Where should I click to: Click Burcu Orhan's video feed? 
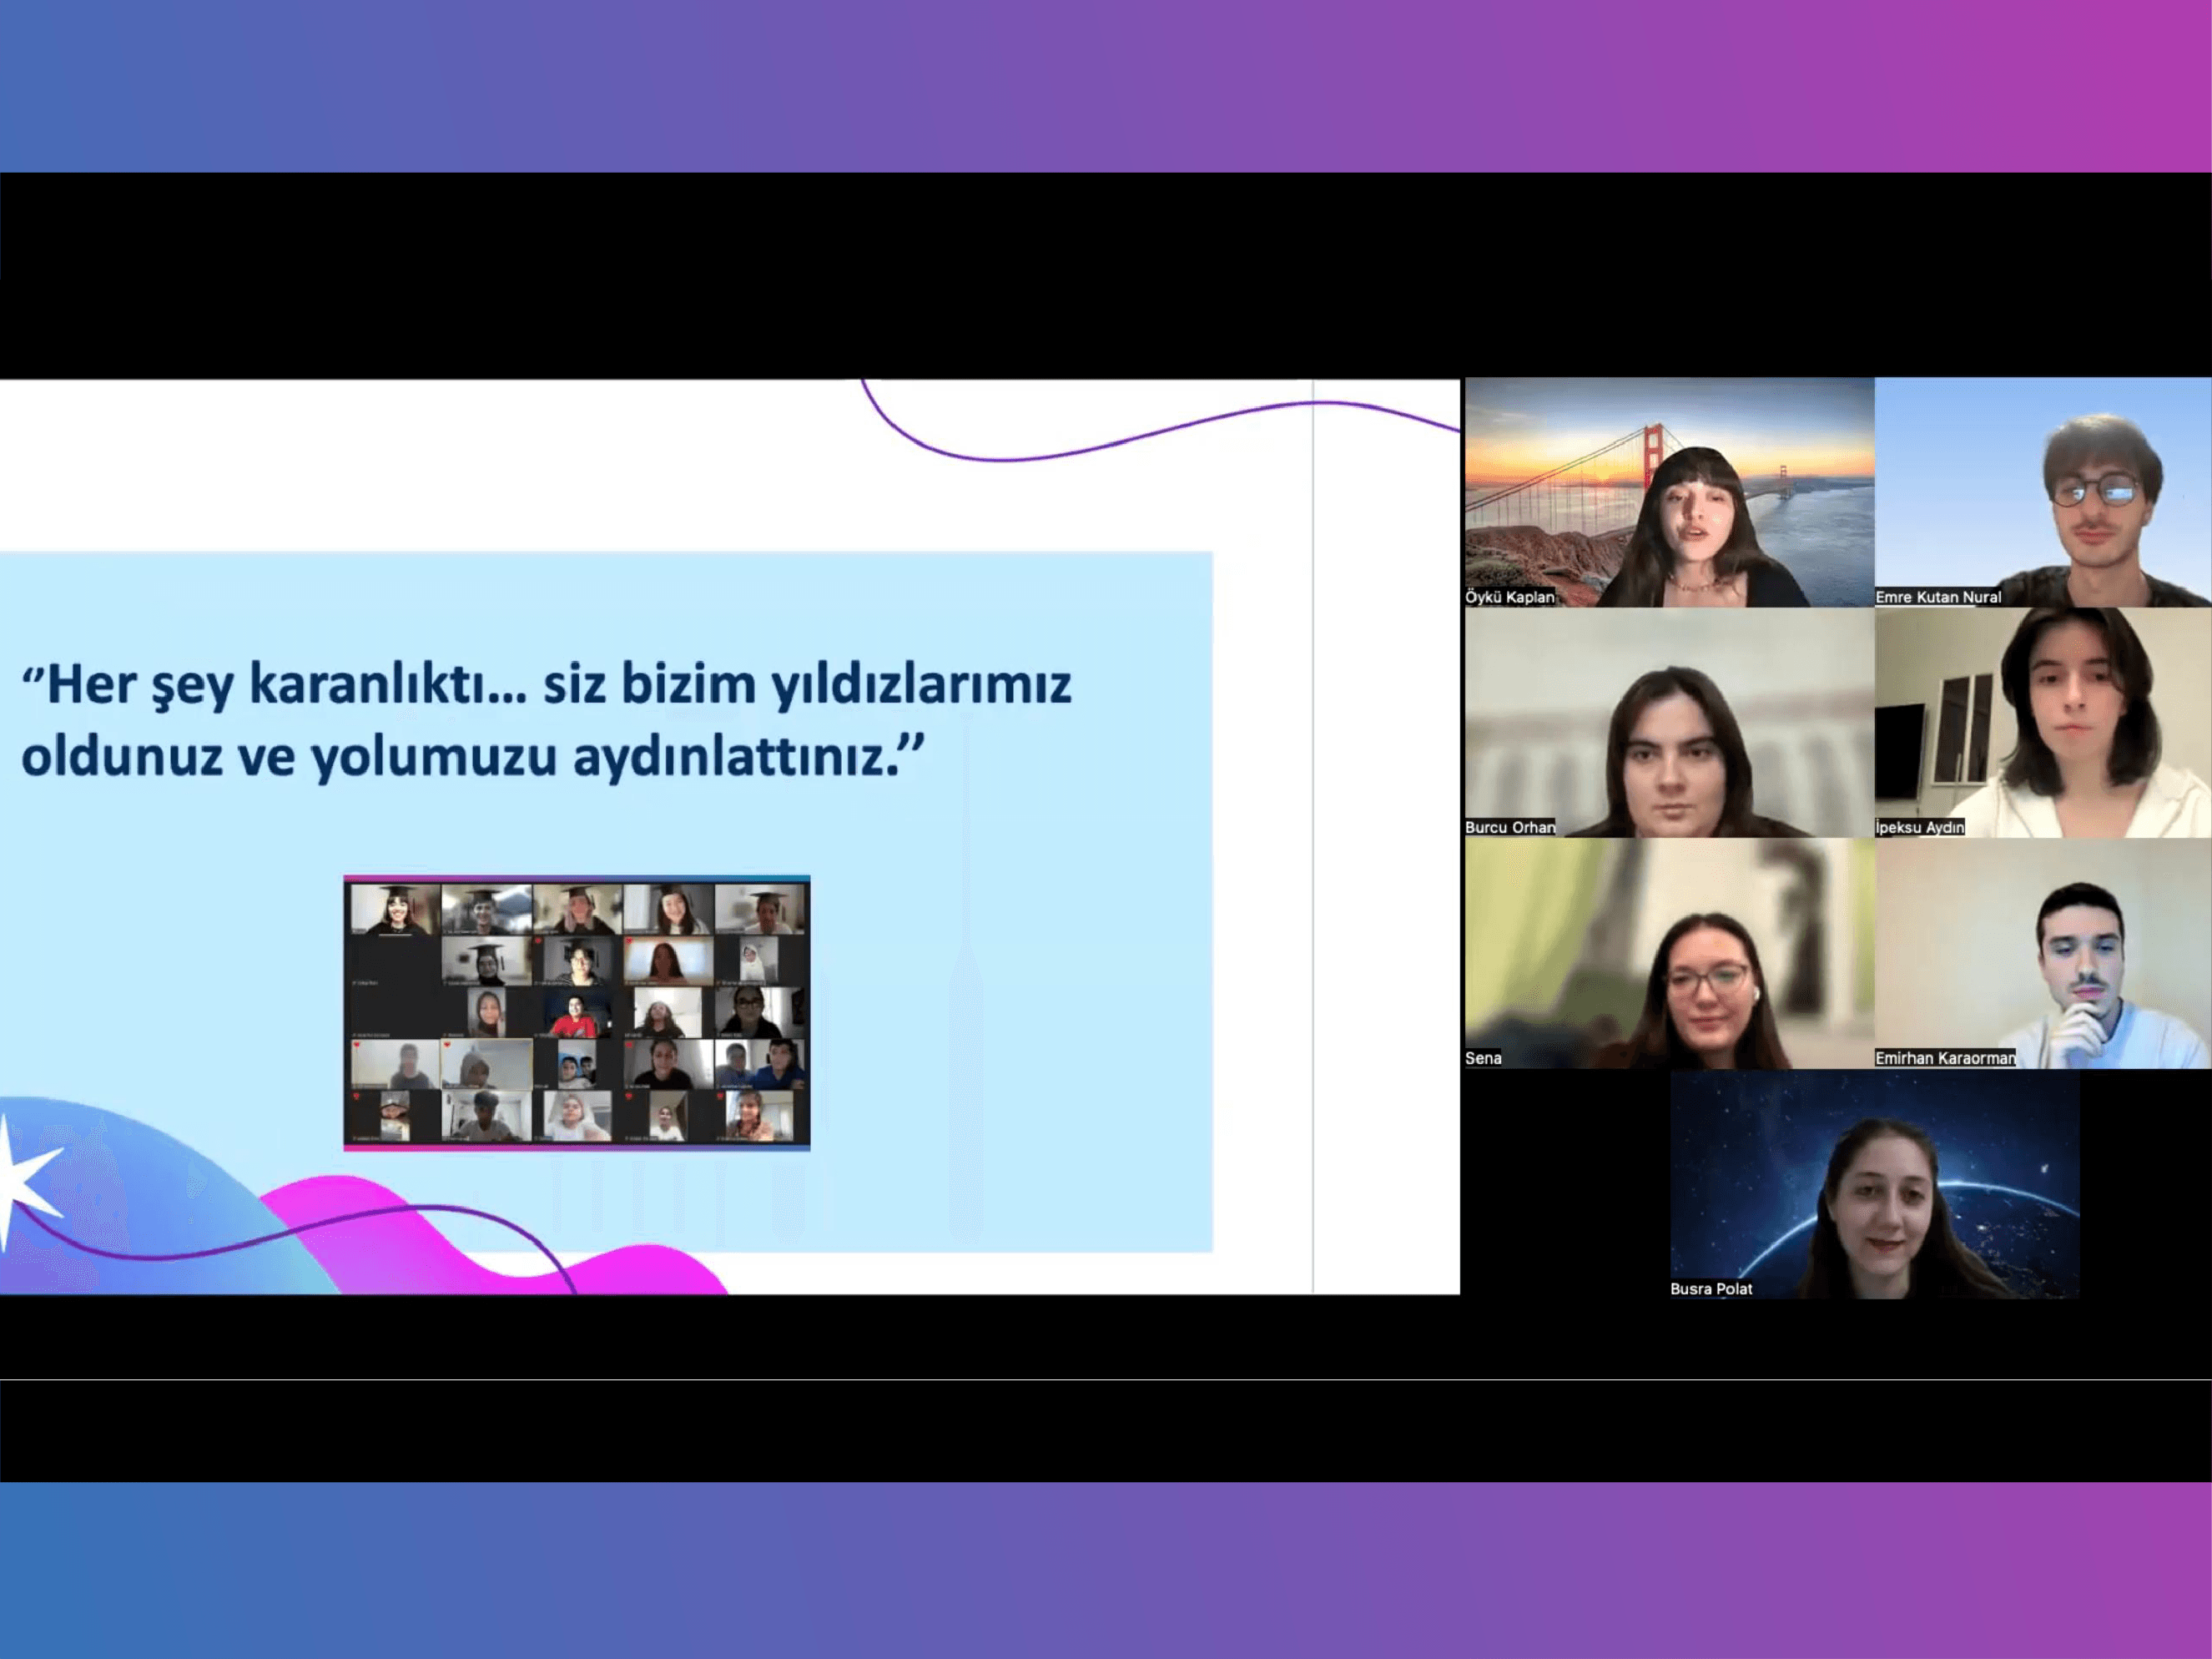coord(1668,722)
